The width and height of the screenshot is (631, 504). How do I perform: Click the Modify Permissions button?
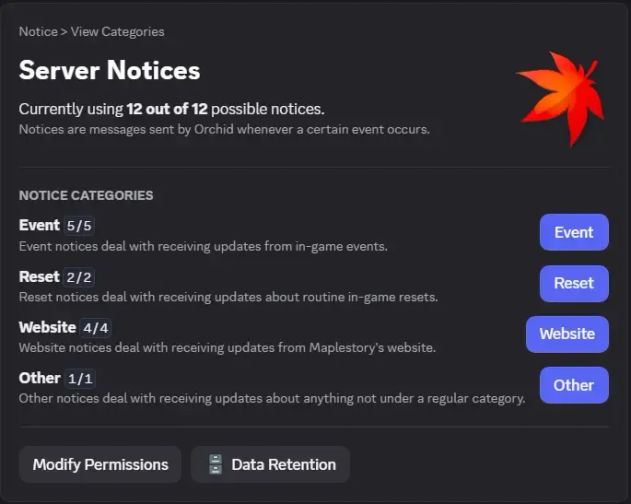(x=100, y=465)
